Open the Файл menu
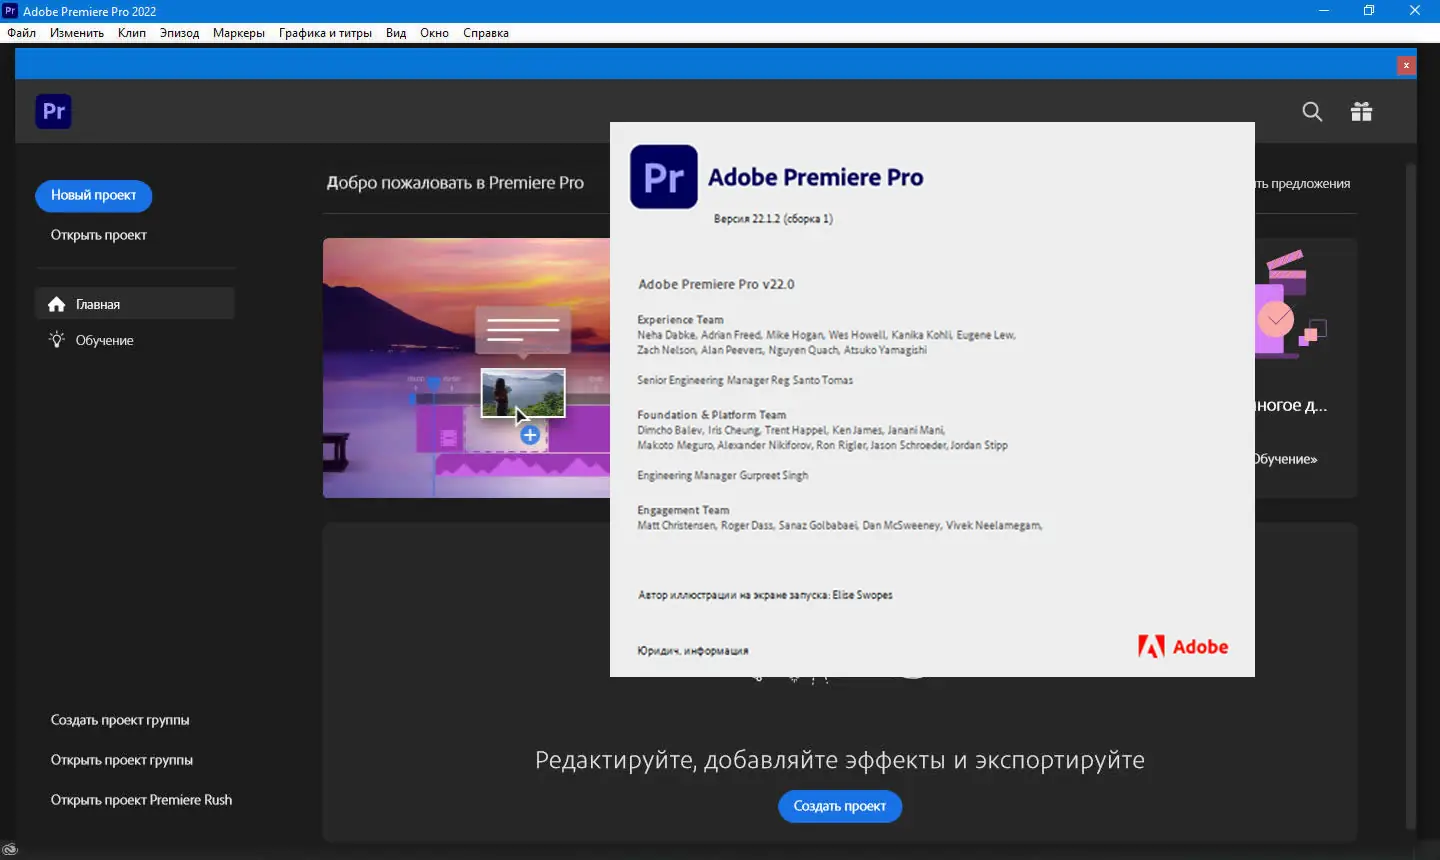The height and width of the screenshot is (860, 1440). [22, 33]
